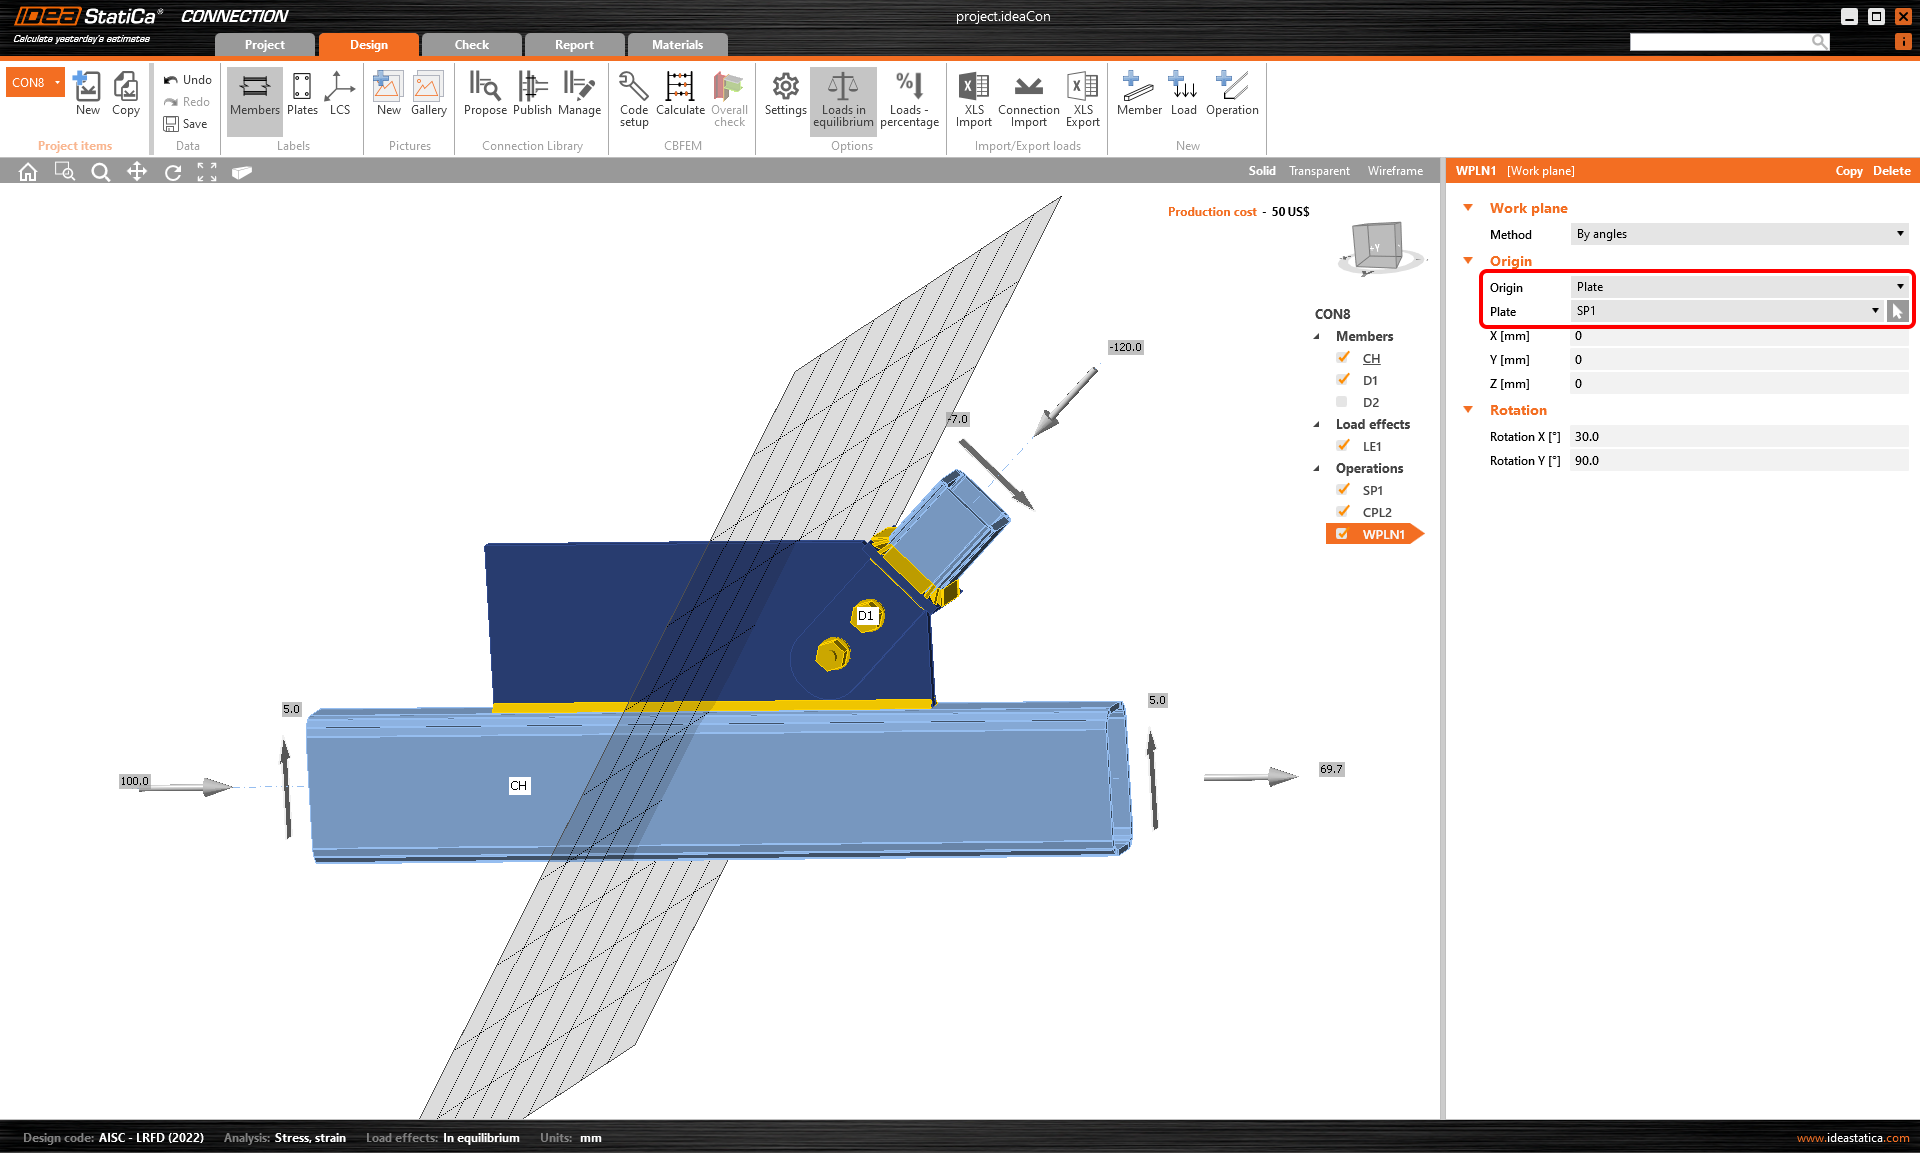Uncheck the CPL2 operation
Viewport: 1920px width, 1153px height.
pyautogui.click(x=1342, y=511)
